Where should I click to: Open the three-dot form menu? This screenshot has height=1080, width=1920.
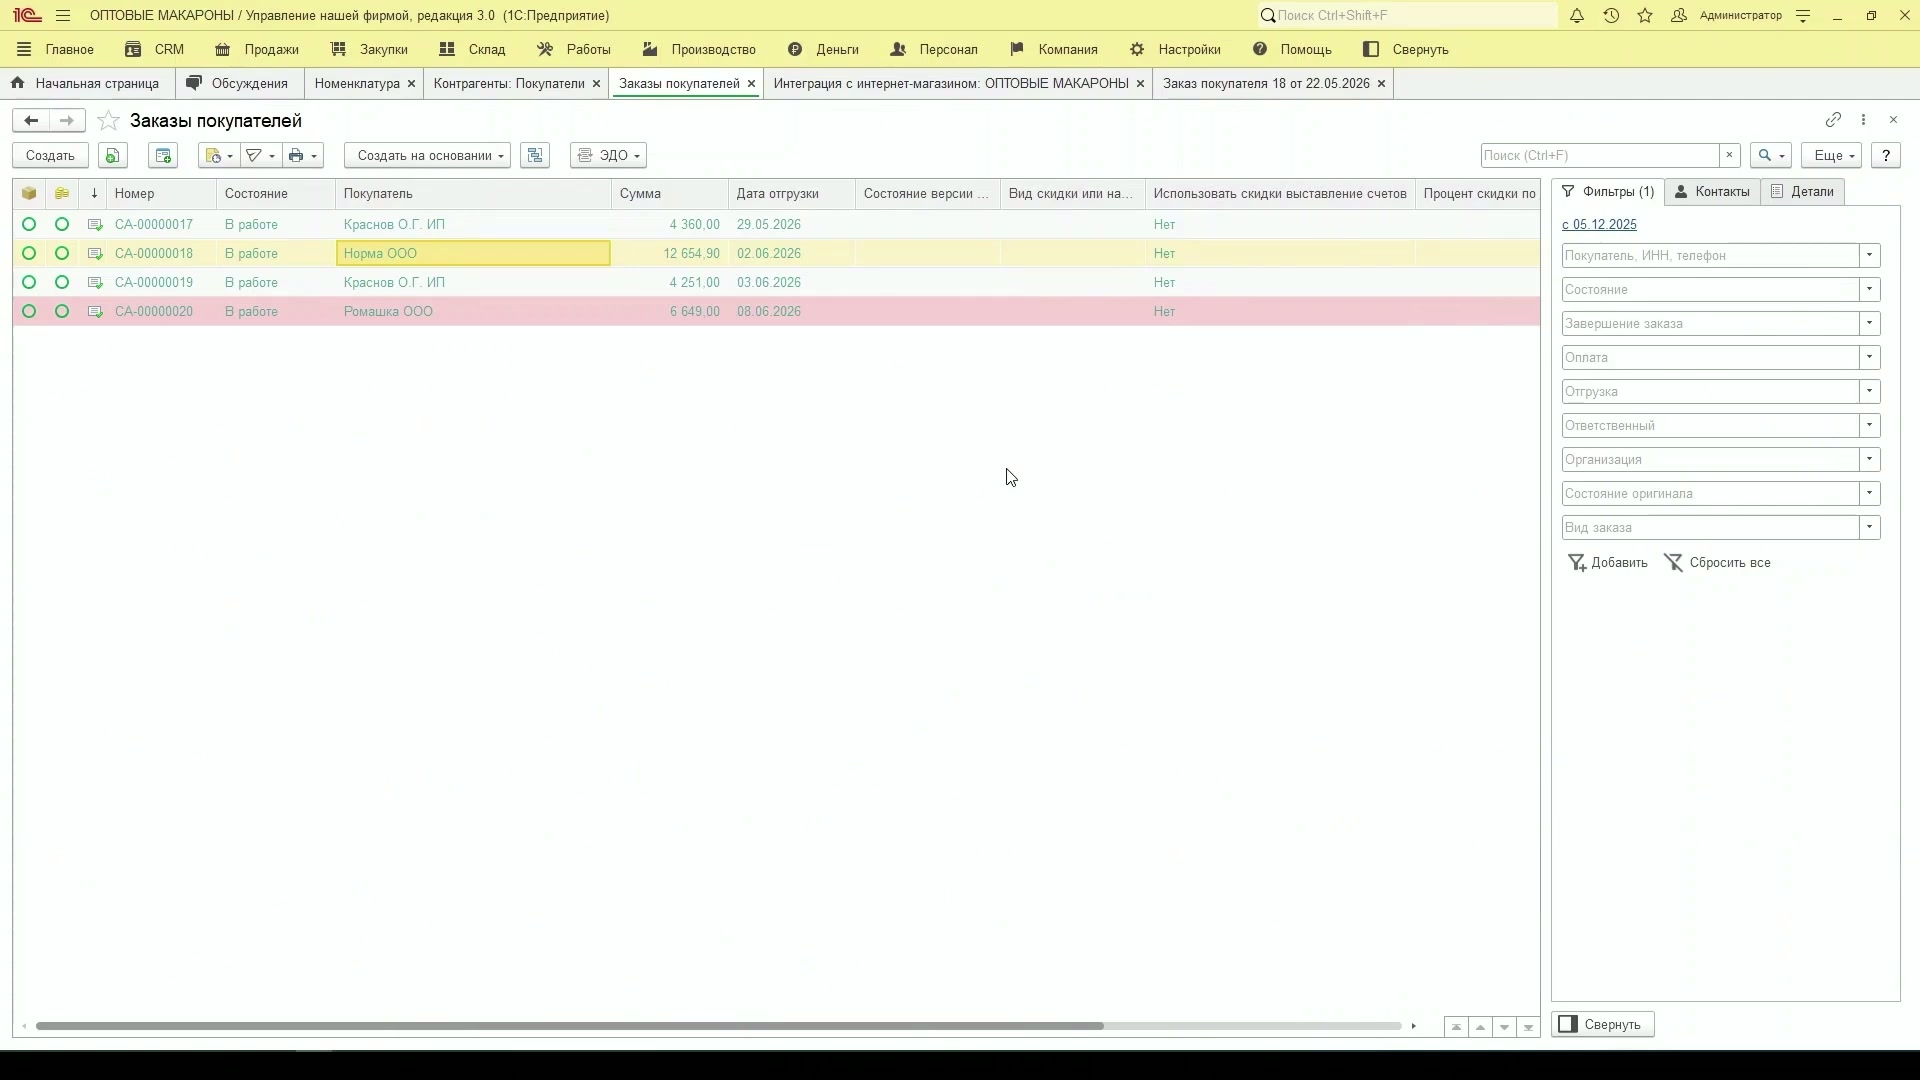click(x=1863, y=120)
